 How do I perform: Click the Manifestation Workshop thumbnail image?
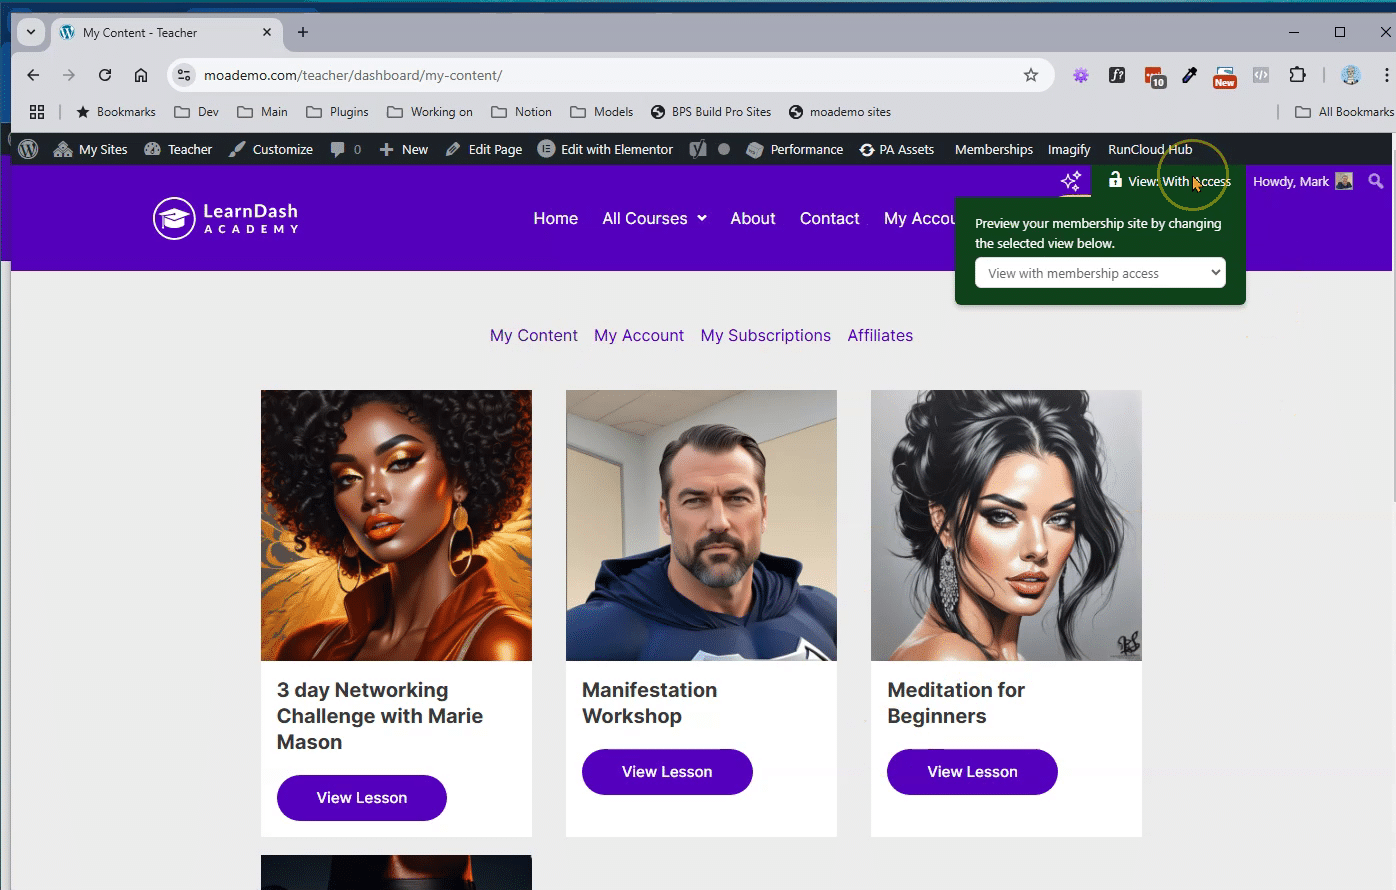(x=701, y=525)
